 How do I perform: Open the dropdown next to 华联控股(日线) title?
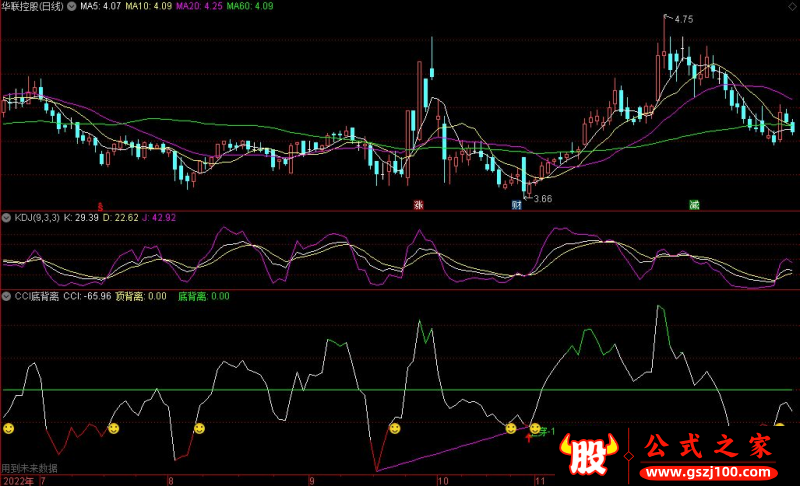coord(72,6)
